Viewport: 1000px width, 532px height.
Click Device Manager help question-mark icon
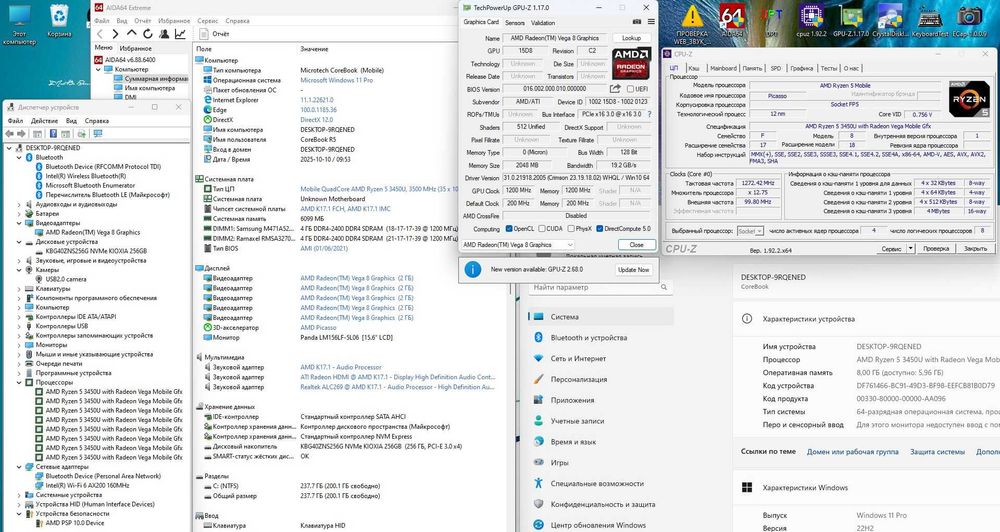[53, 134]
